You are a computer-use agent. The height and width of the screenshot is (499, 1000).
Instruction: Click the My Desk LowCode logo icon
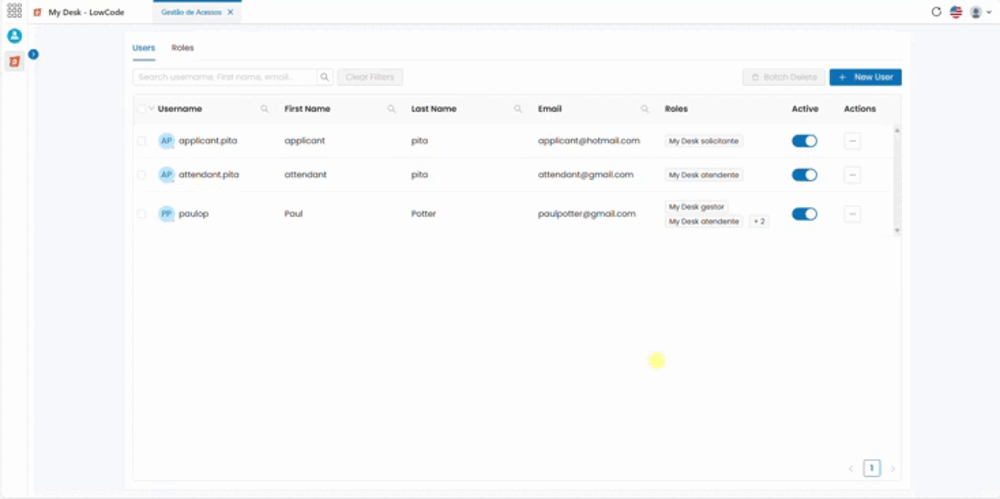pos(37,12)
